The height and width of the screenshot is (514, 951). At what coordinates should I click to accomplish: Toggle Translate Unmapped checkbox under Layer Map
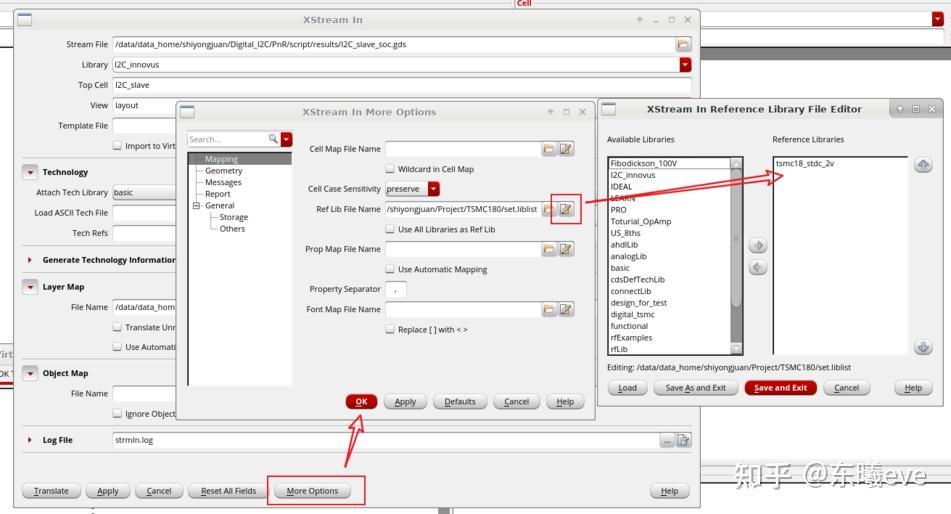point(117,327)
